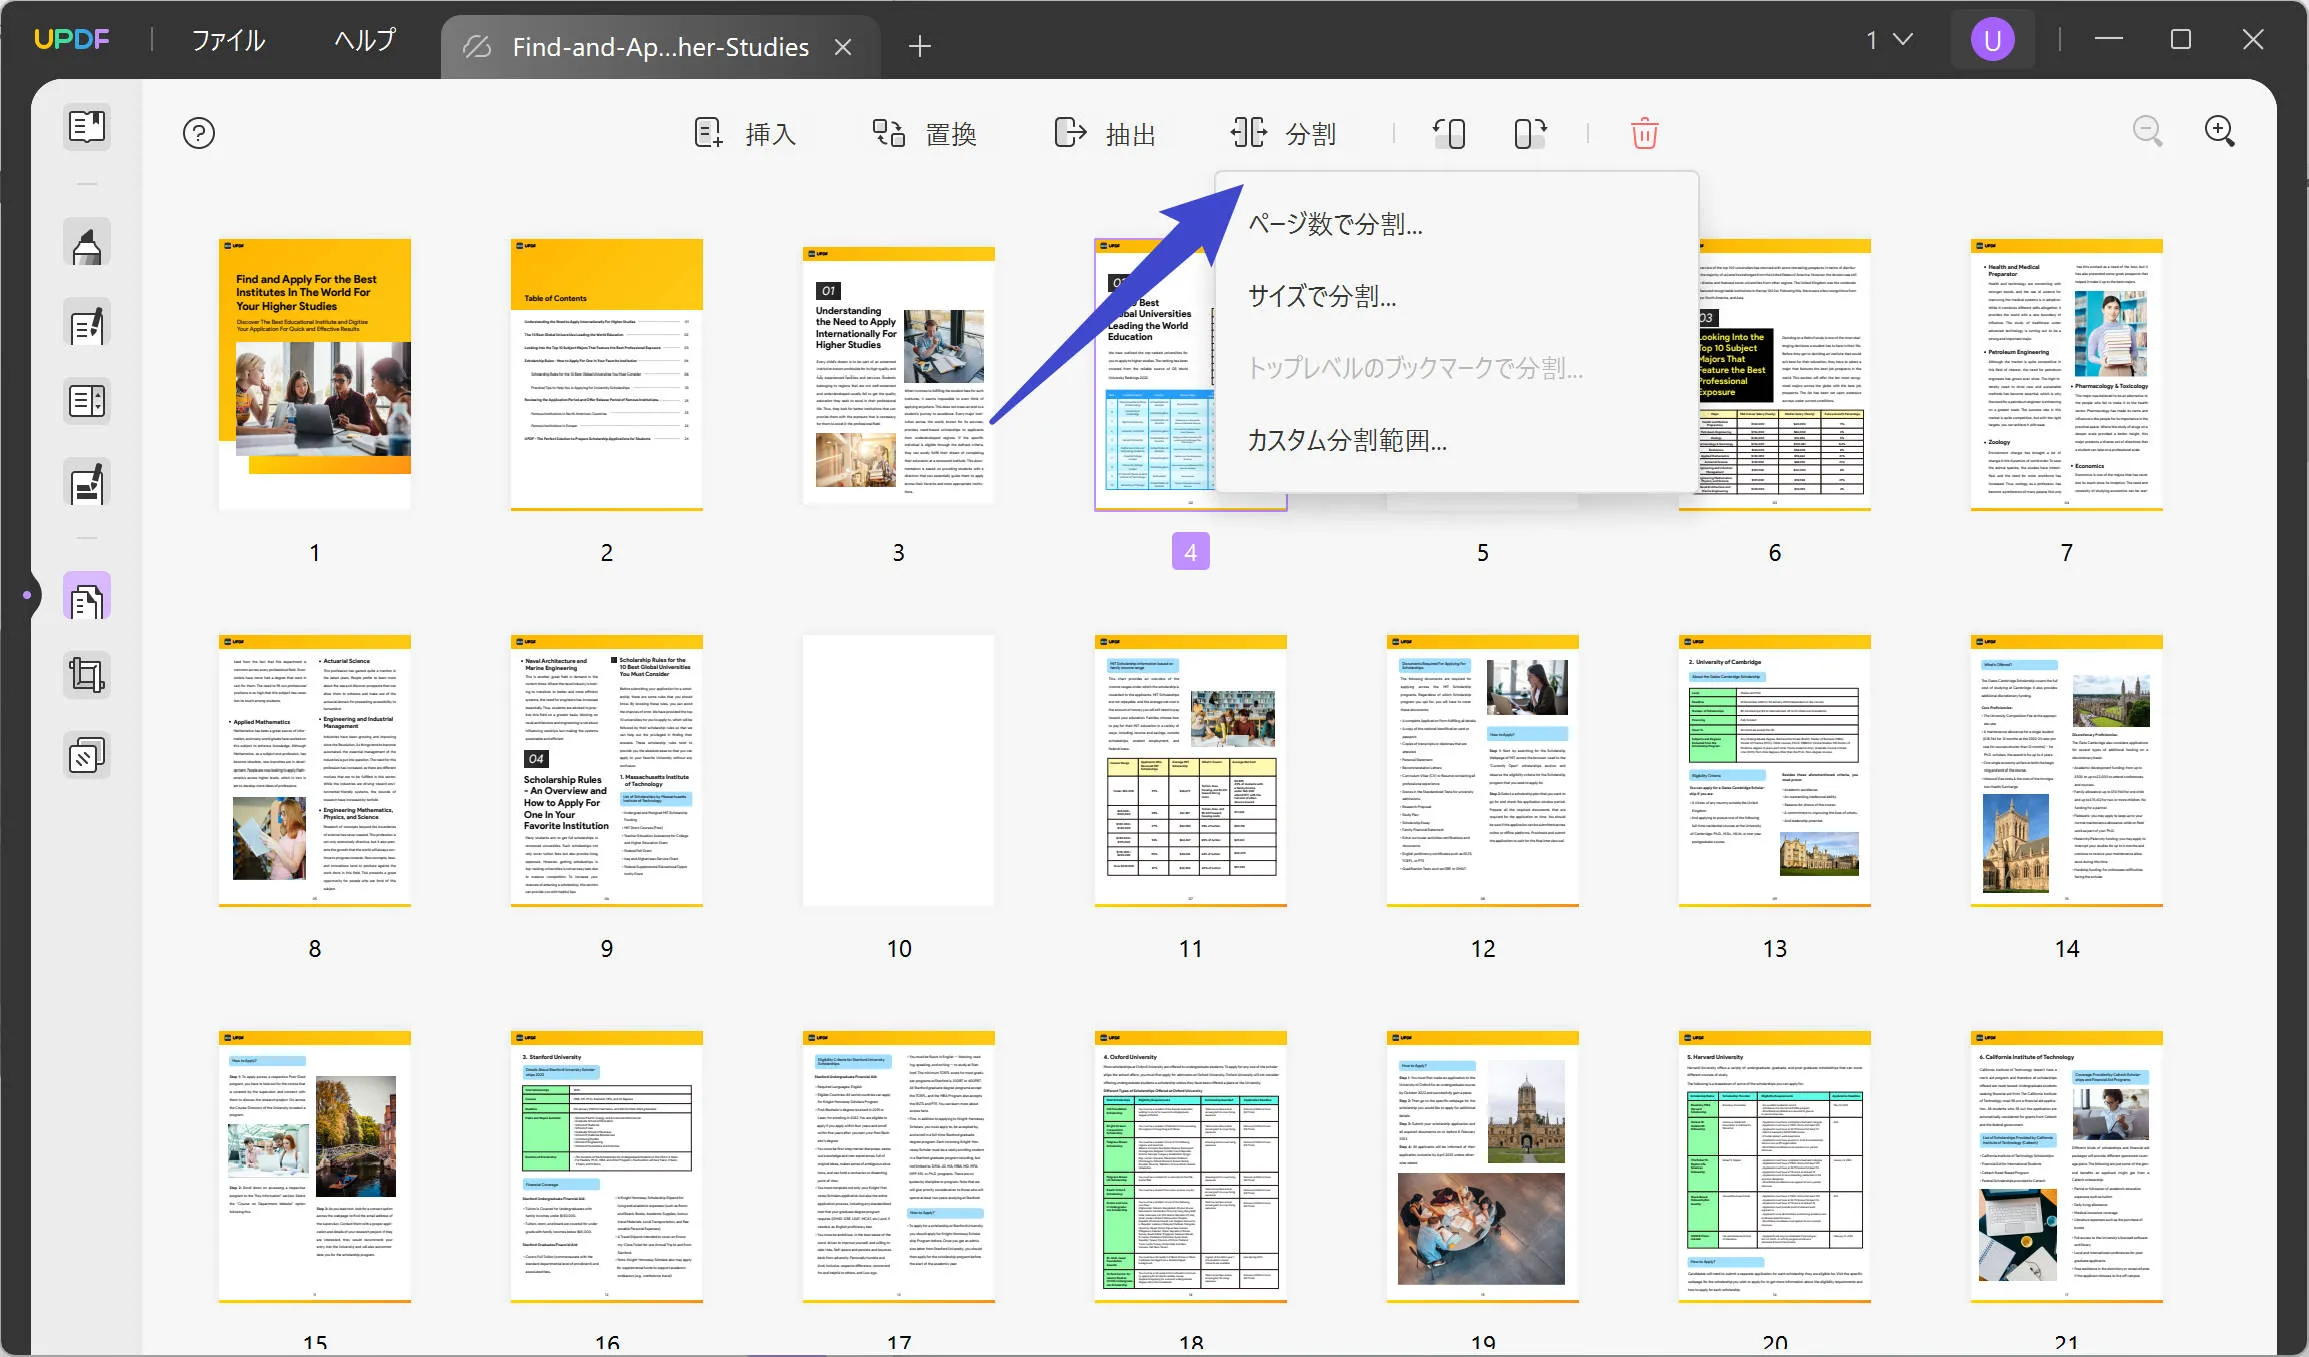Screen dimensions: 2309x1357
Task: Click the help question mark icon
Action: click(199, 133)
